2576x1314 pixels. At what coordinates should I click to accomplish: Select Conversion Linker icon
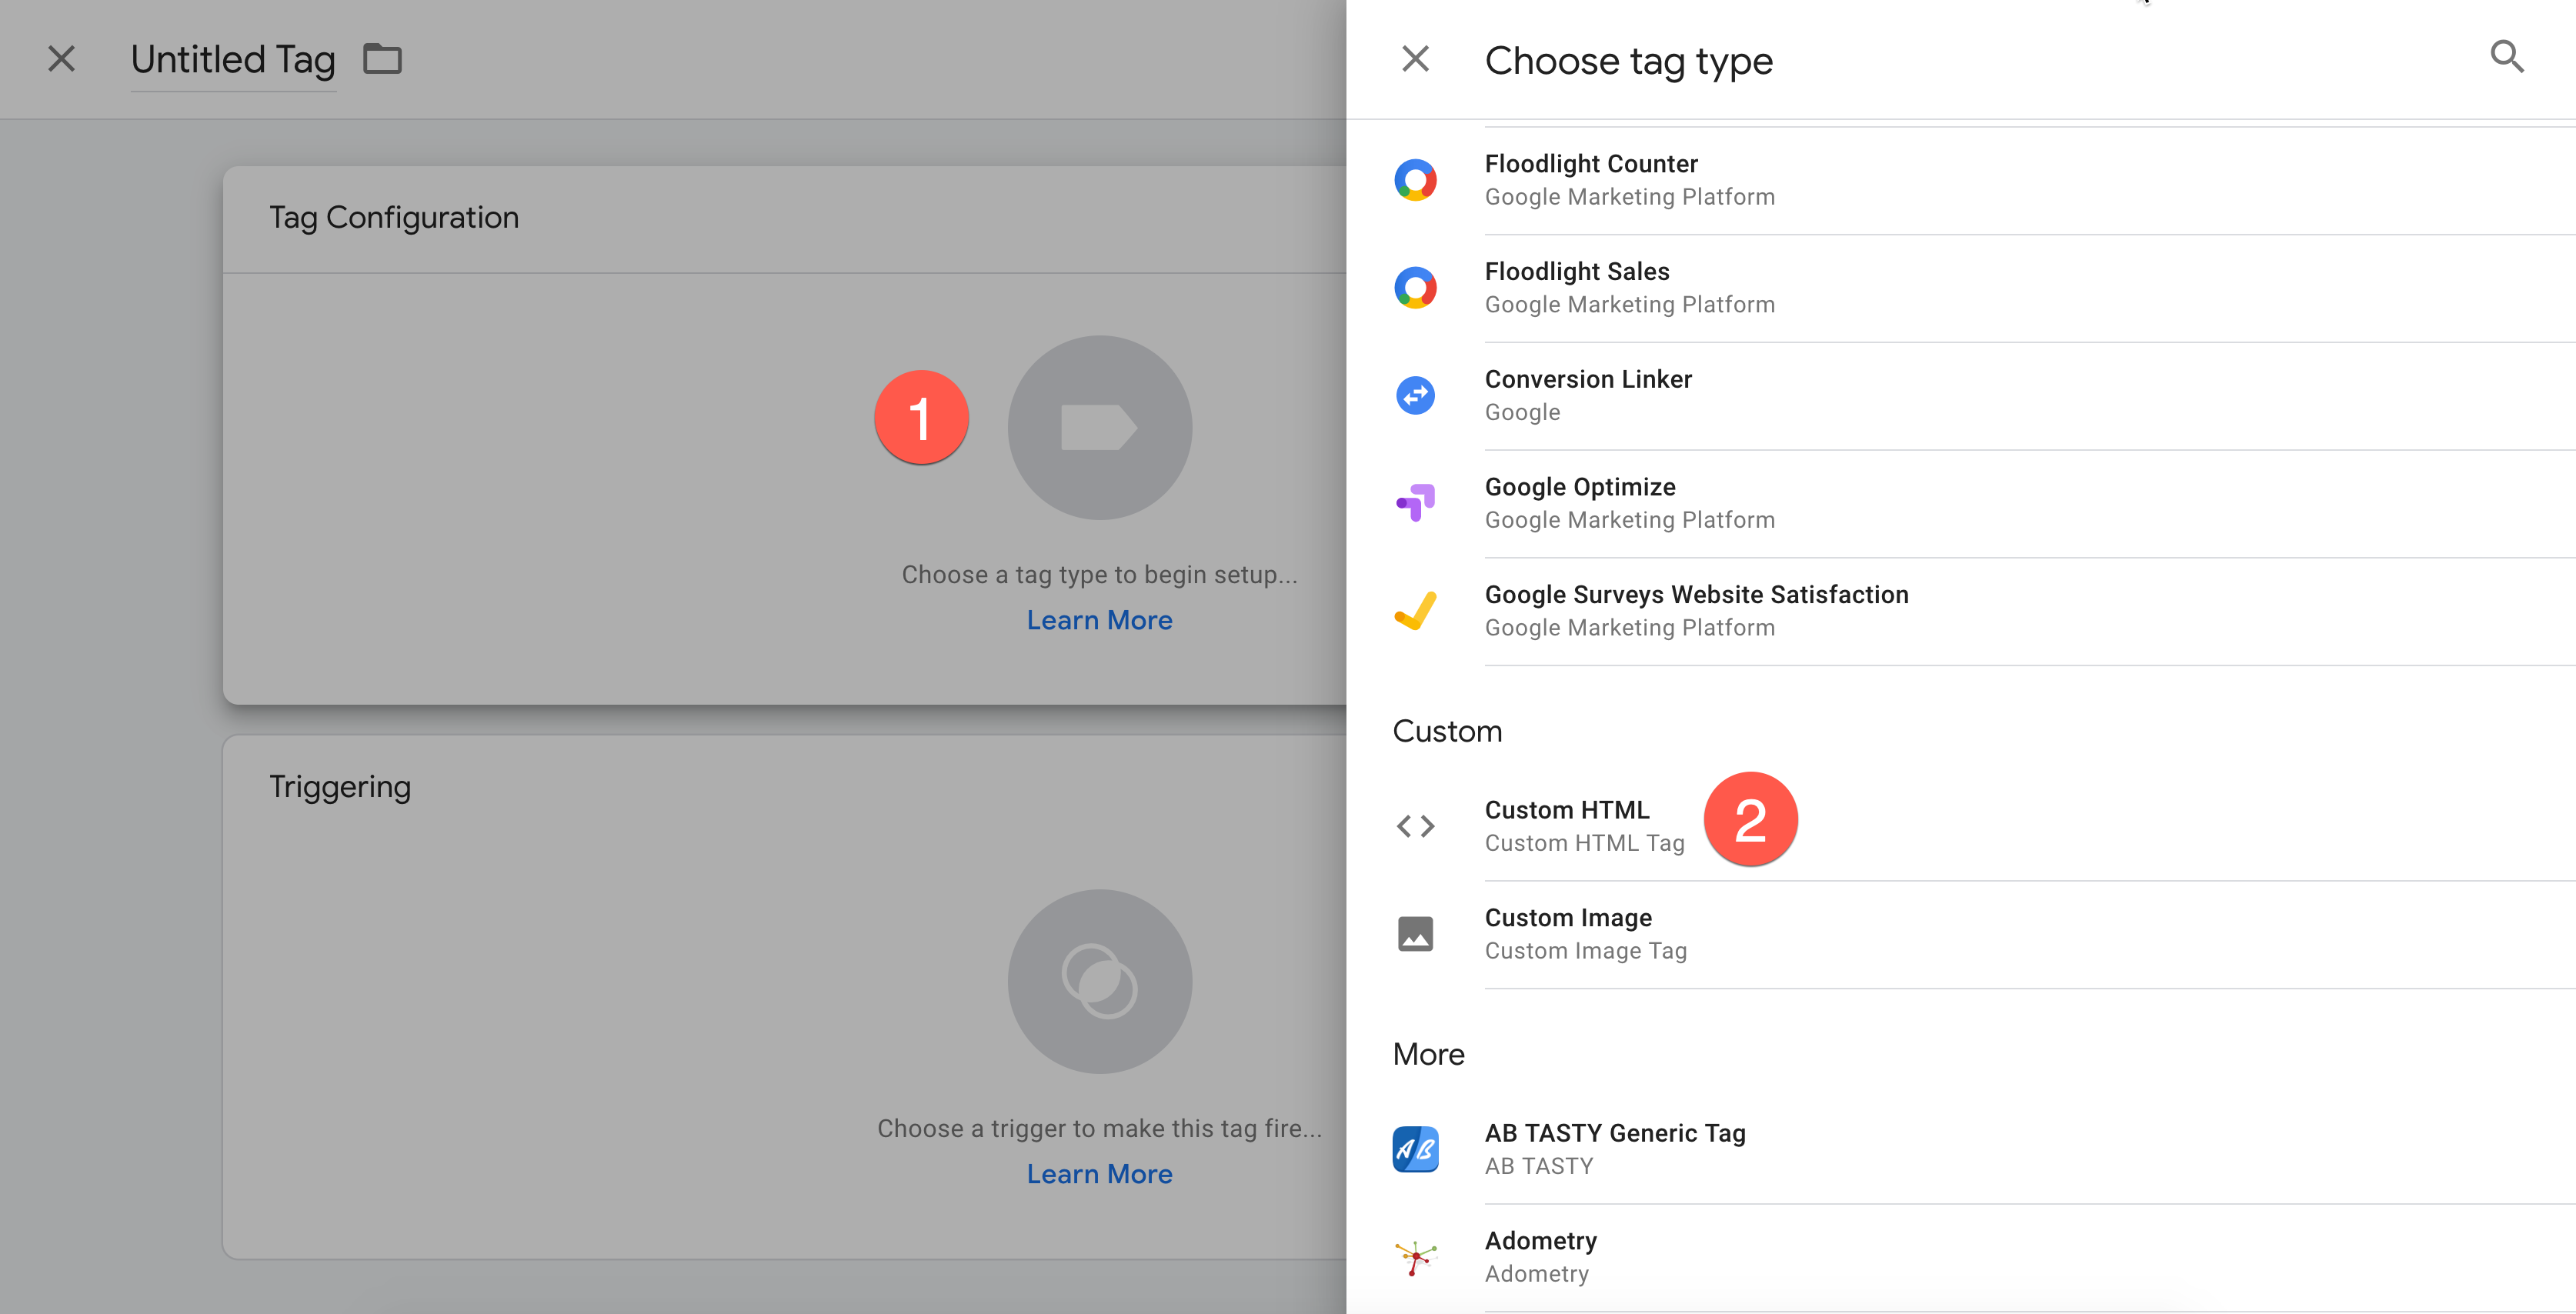[x=1415, y=396]
